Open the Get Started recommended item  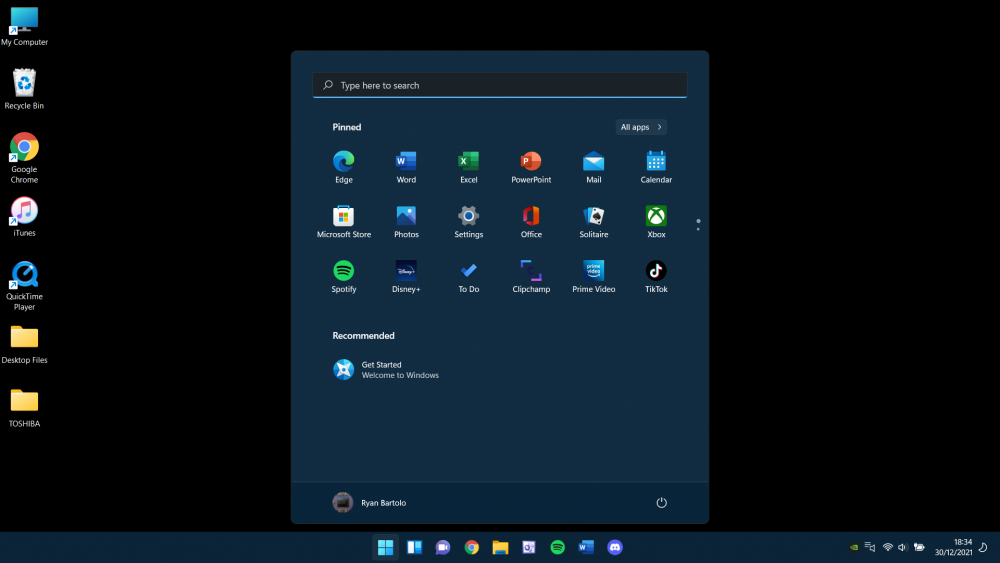(386, 370)
